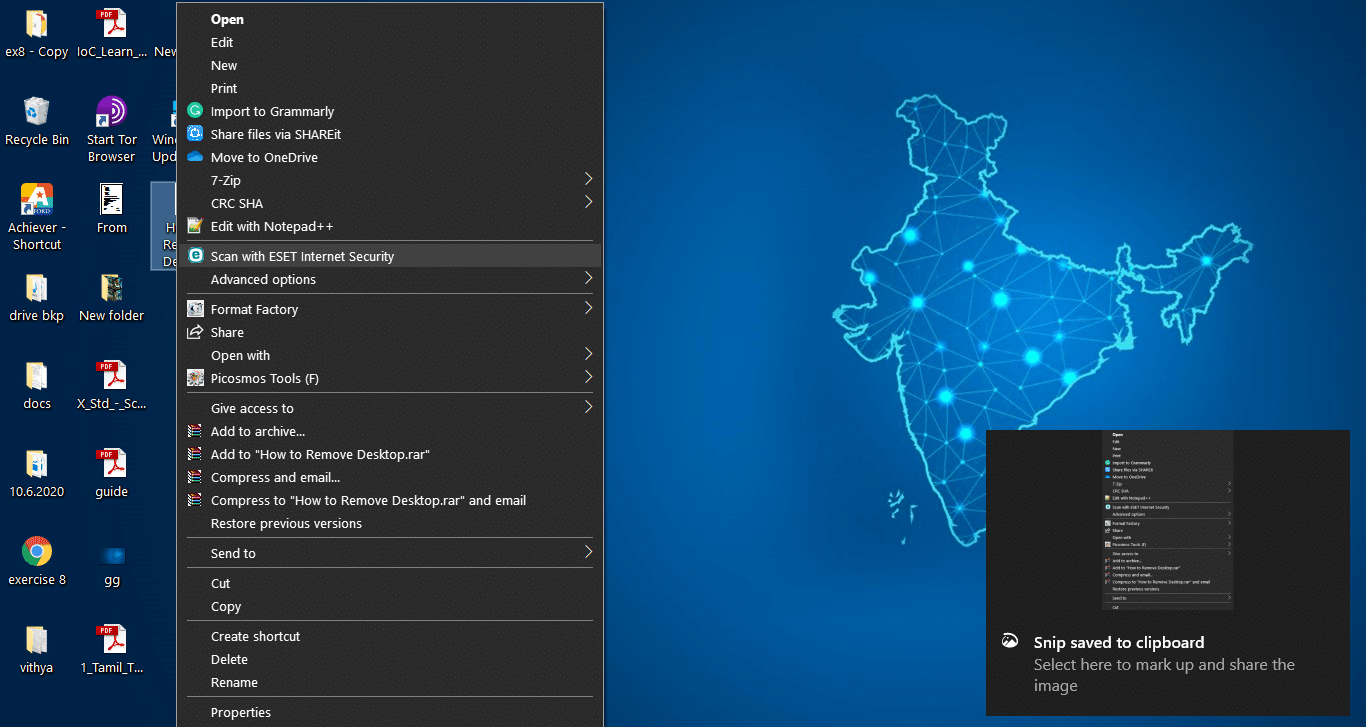The image size is (1366, 727).
Task: Expand the Open with submenu
Action: 588,355
